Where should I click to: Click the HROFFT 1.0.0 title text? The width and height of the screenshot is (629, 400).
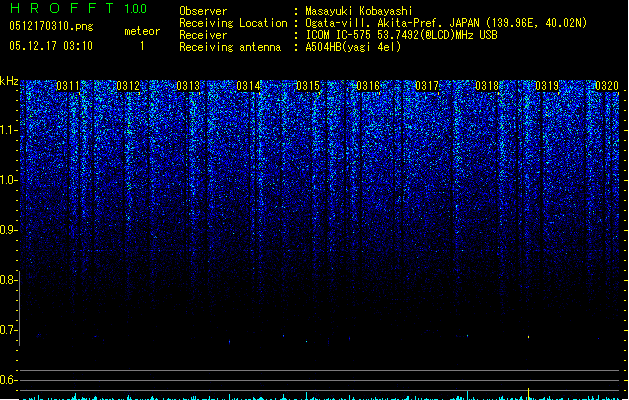pos(78,8)
